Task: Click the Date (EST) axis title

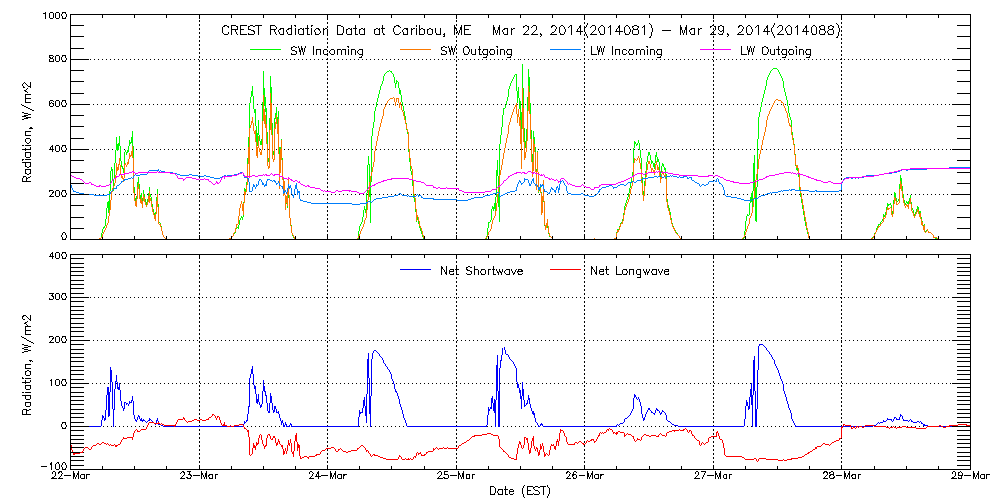Action: point(520,491)
